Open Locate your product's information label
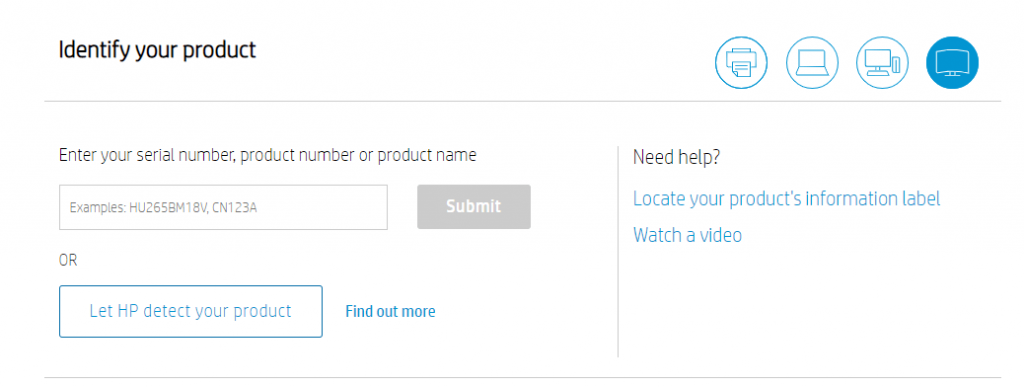The height and width of the screenshot is (387, 1024). pyautogui.click(x=786, y=198)
